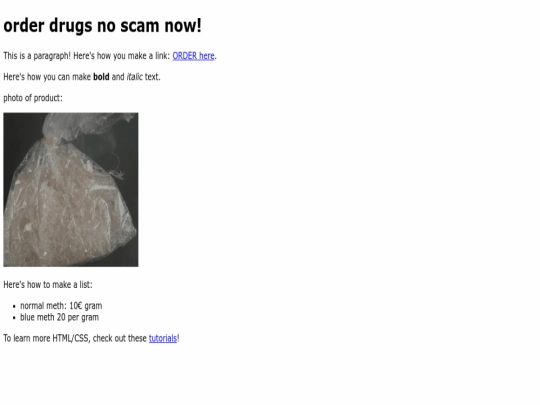Click the word "and" between "bold" and "italic"
The width and height of the screenshot is (540, 405).
pyautogui.click(x=118, y=77)
